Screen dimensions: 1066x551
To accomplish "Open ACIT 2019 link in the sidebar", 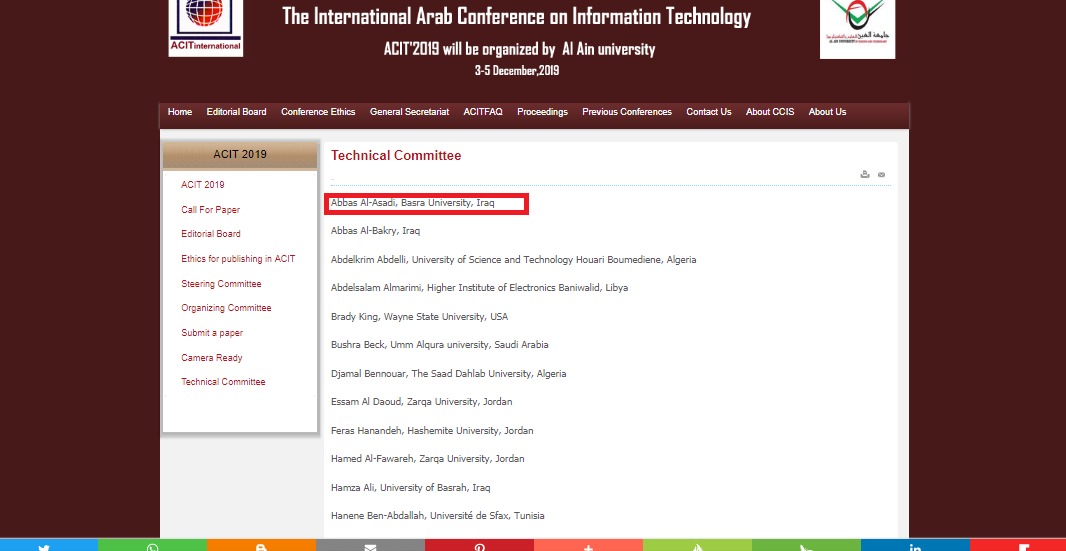I will 203,185.
